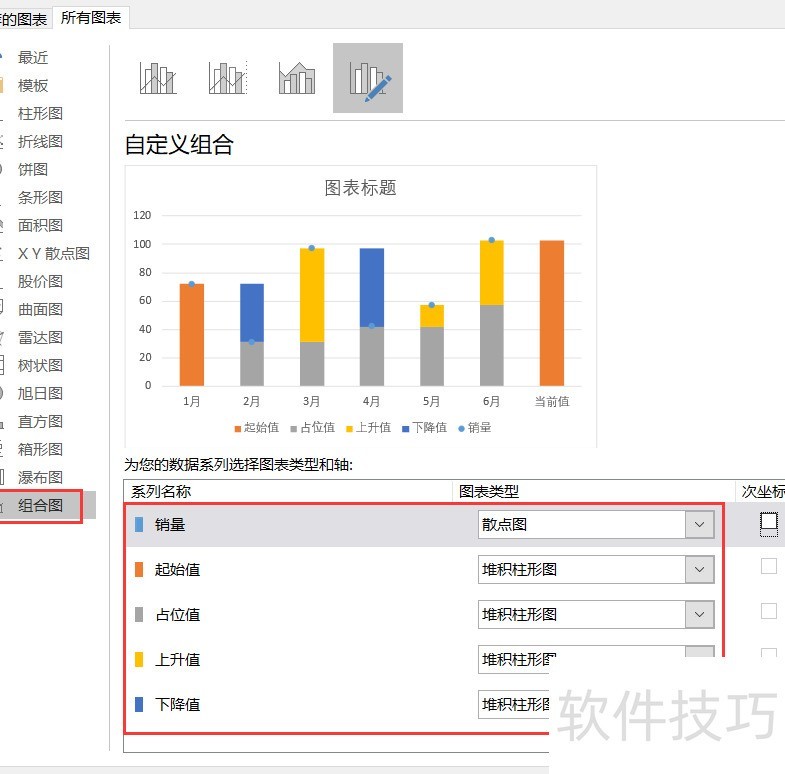The image size is (785, 774).
Task: Choose the column-line on secondary axis icon
Action: coord(227,78)
